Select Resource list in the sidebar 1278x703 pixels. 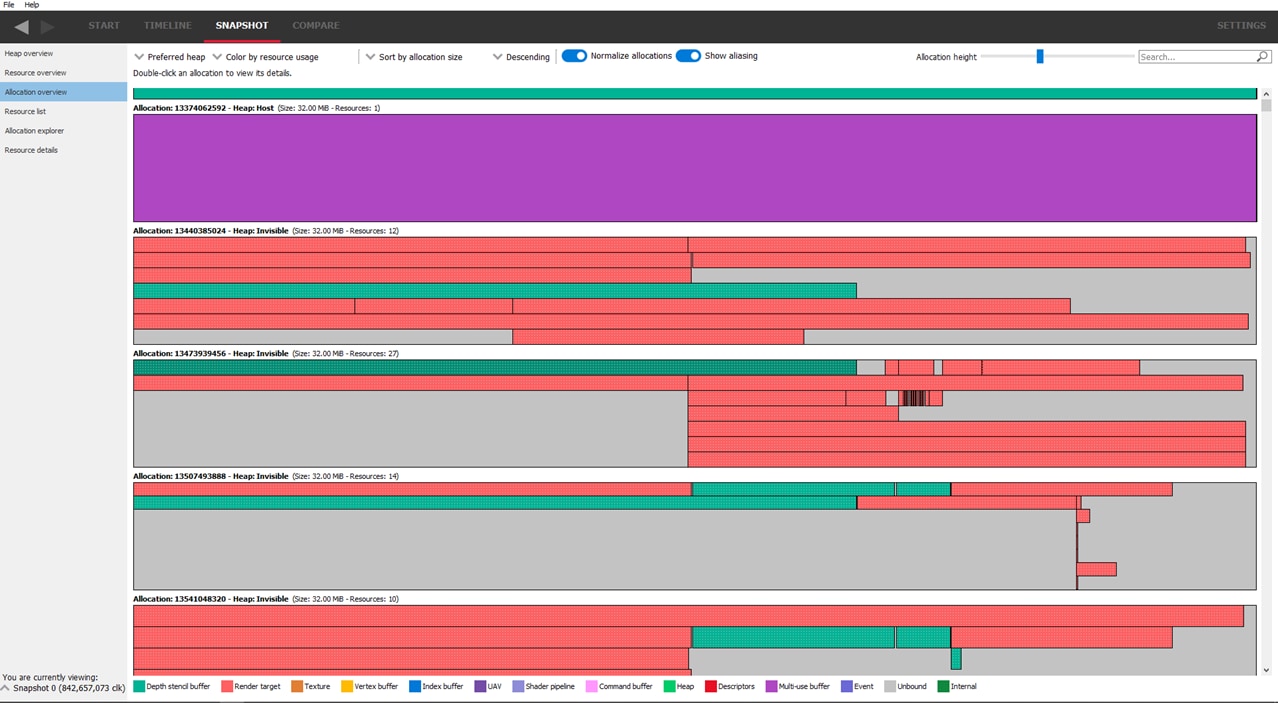(26, 111)
